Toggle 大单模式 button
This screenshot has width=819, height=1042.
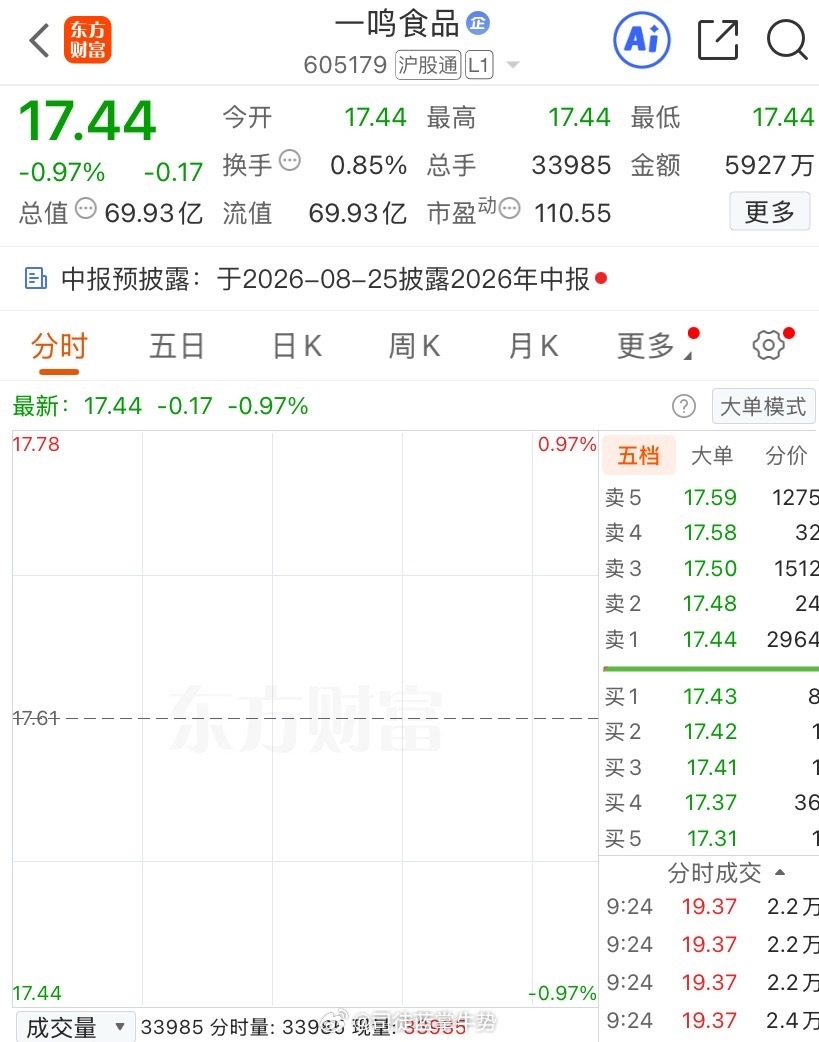tap(763, 406)
